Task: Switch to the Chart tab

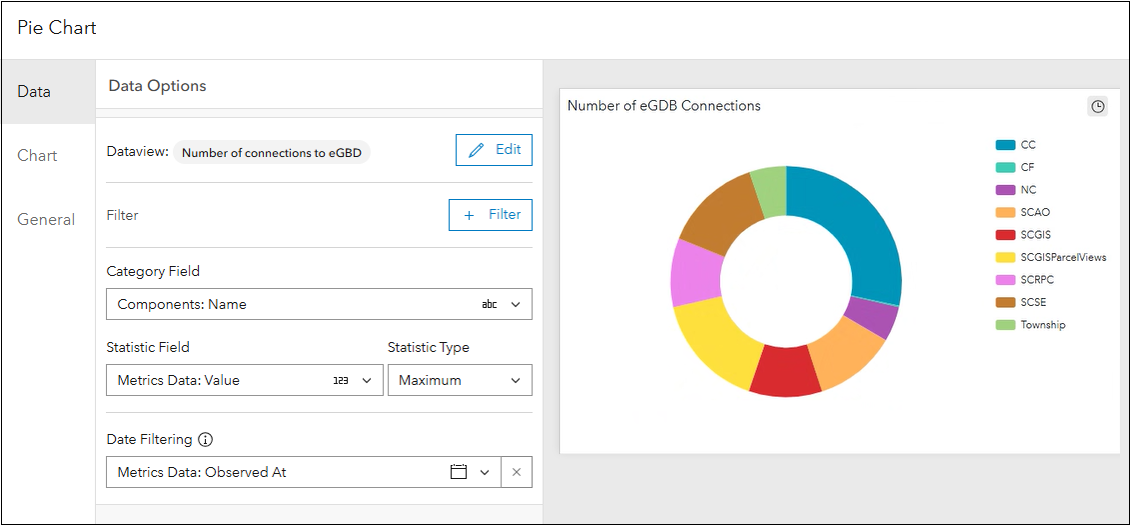Action: [x=37, y=156]
